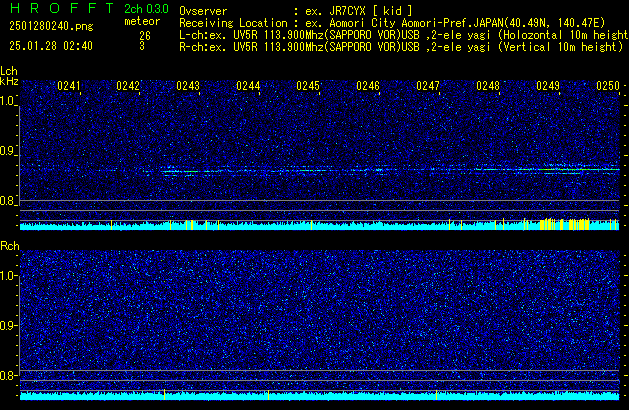Viewport: 629px width, 410px height.
Task: Select the 0250 time marker
Action: (x=608, y=86)
